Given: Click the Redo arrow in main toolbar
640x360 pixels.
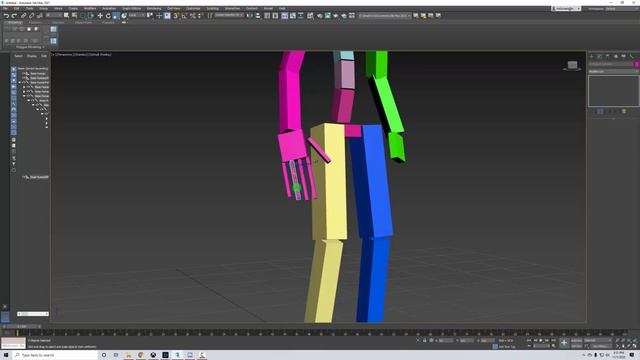Looking at the screenshot, I should point(14,16).
